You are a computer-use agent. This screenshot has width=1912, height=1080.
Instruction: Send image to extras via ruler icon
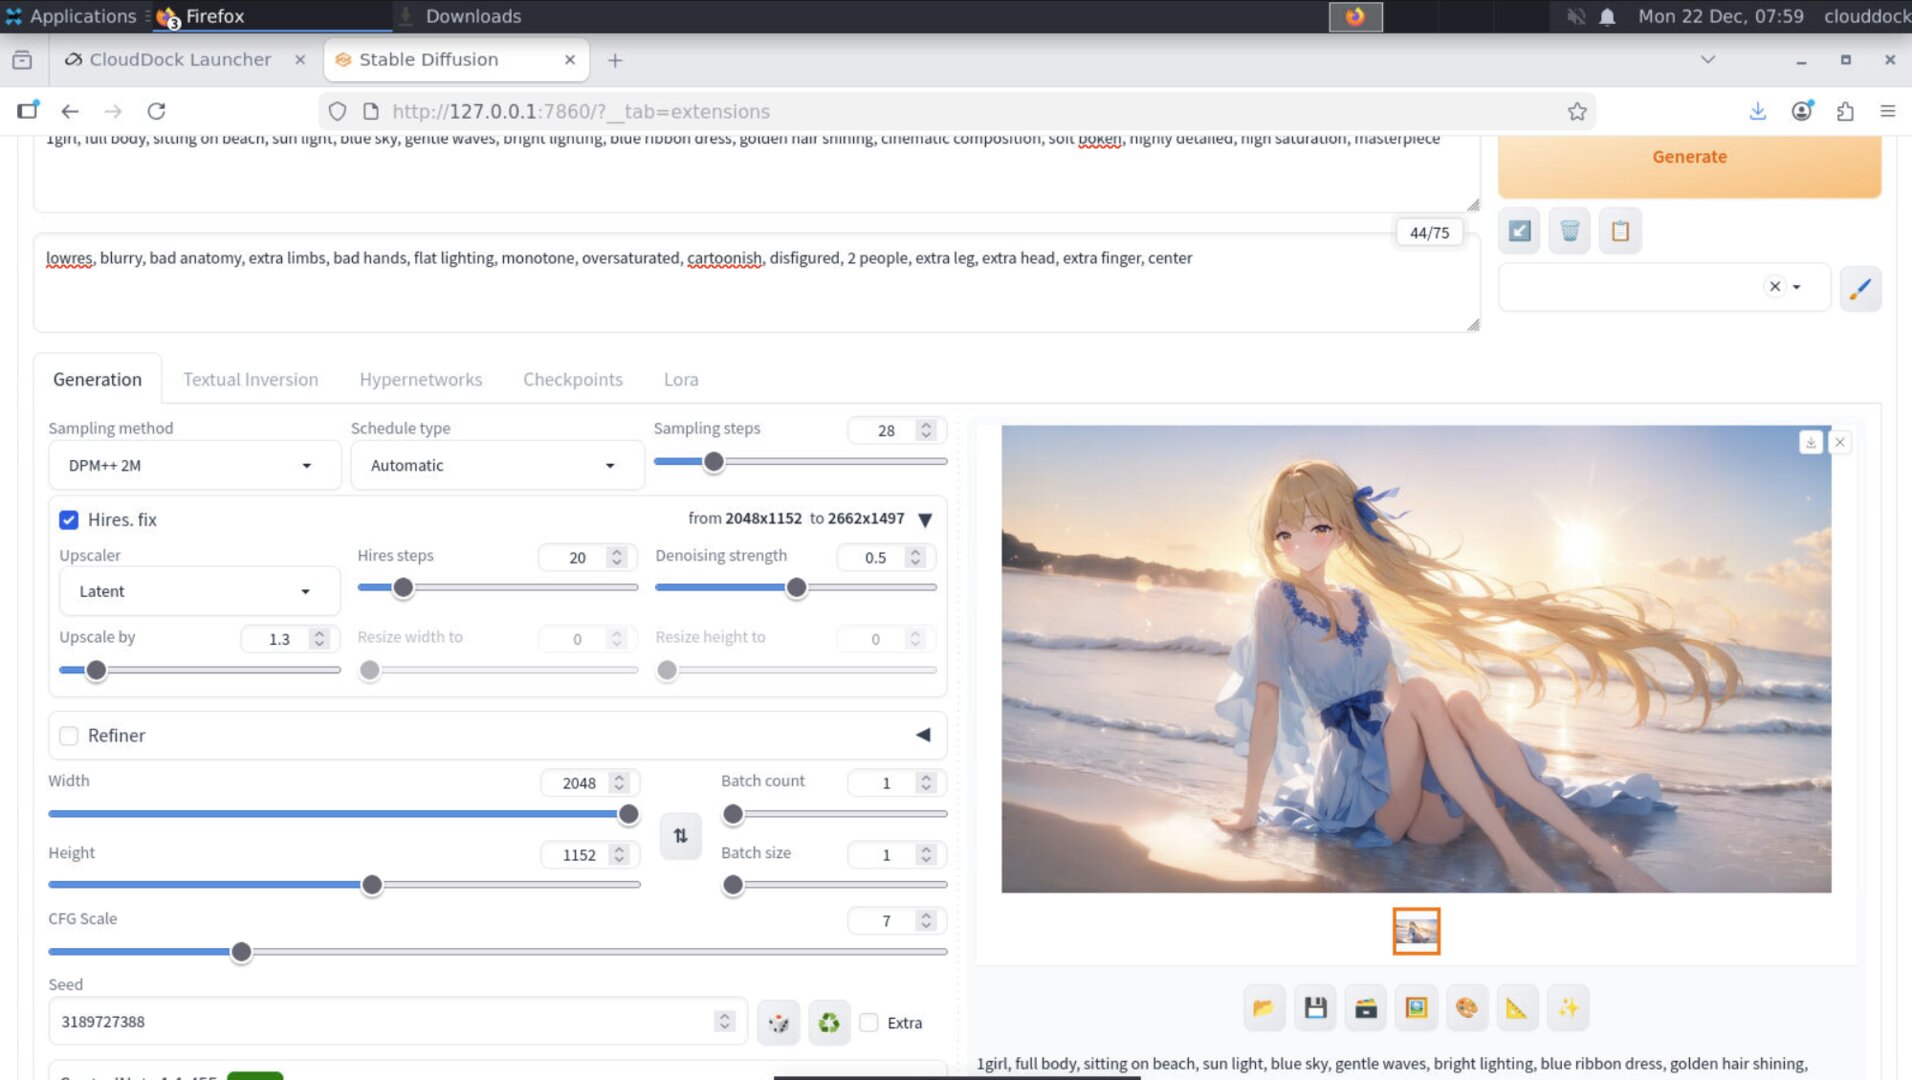(1517, 1007)
